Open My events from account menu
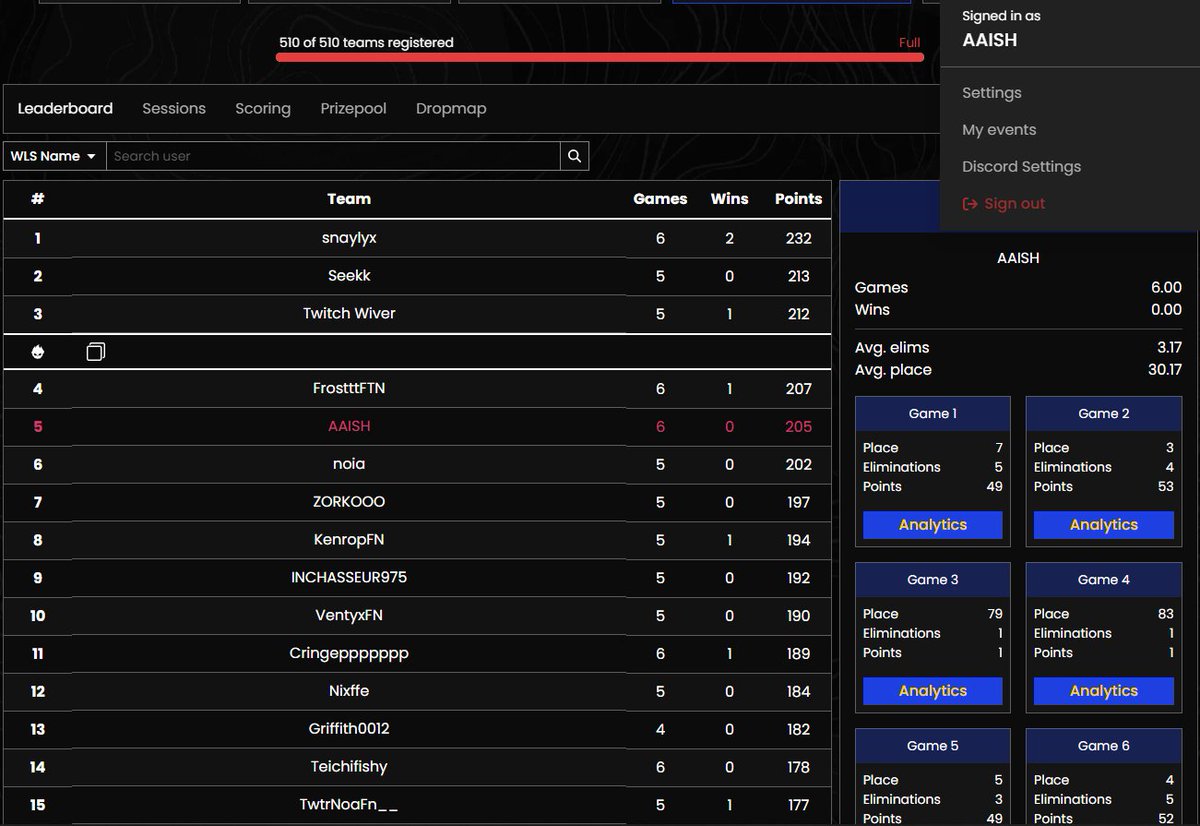 [x=999, y=130]
